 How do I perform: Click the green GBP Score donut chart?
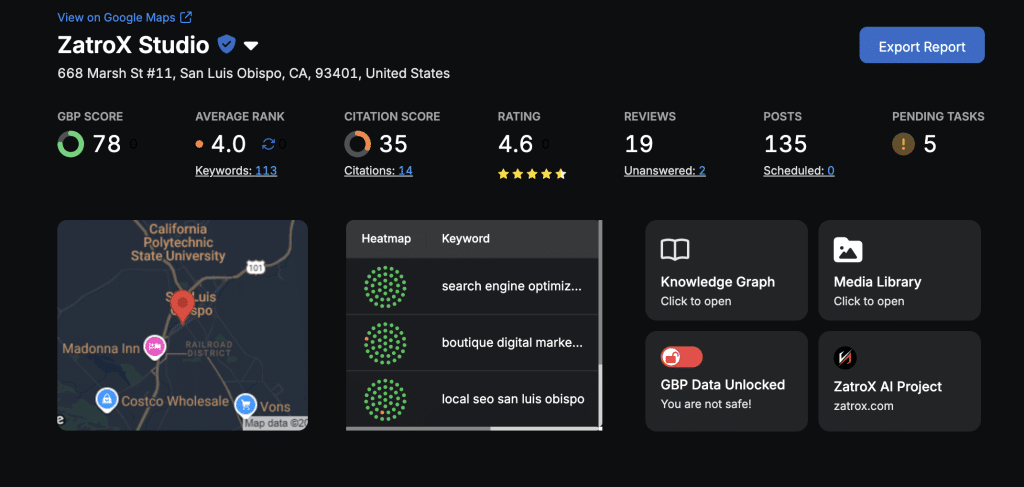coord(71,144)
